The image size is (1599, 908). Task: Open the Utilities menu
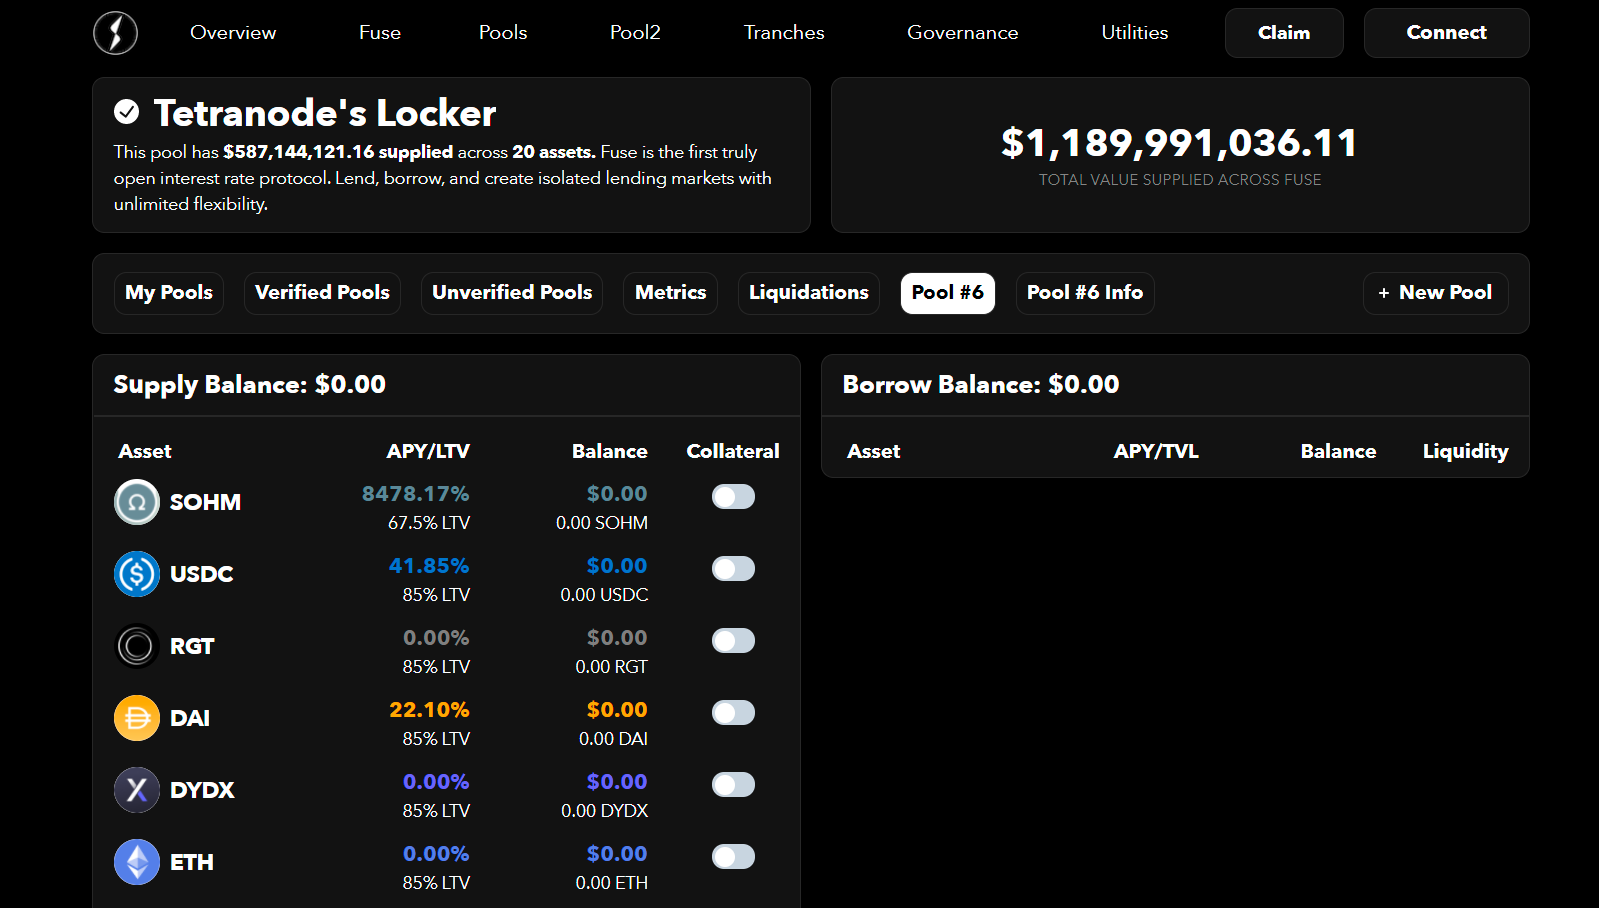pos(1135,33)
